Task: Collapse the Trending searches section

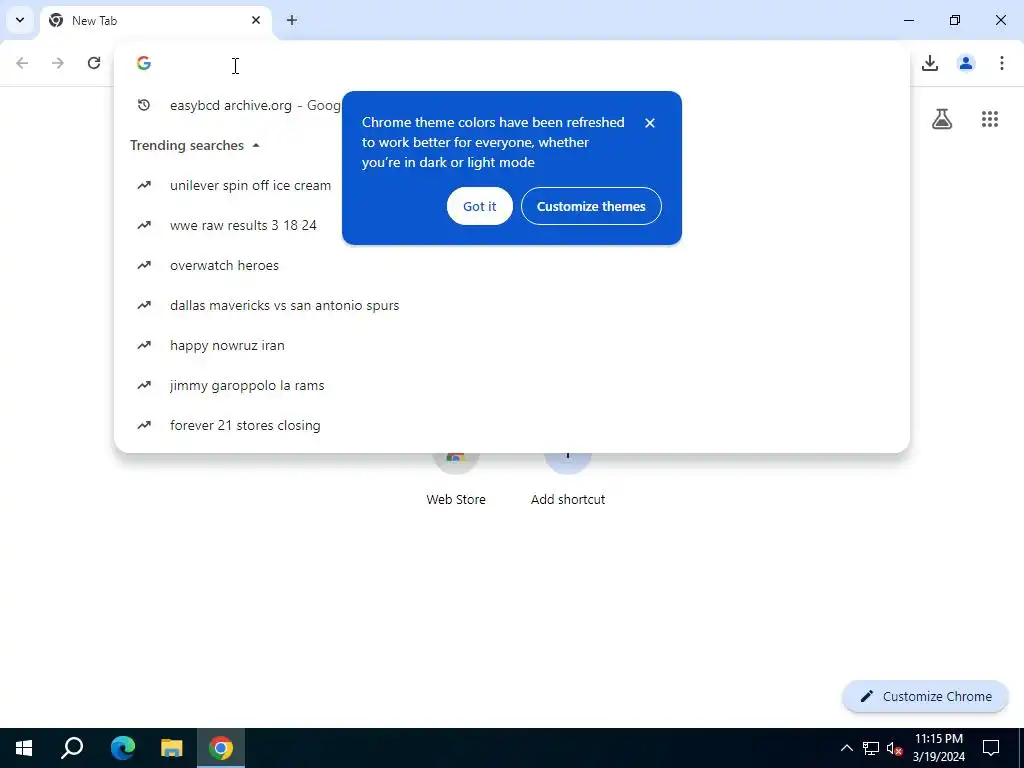Action: pyautogui.click(x=195, y=145)
